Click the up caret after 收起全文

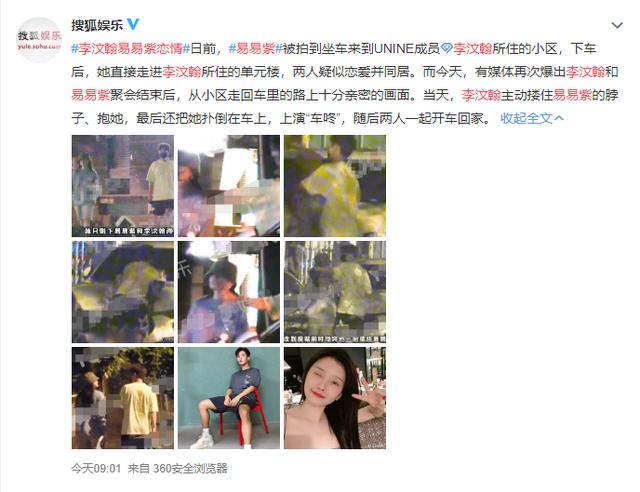pos(559,118)
